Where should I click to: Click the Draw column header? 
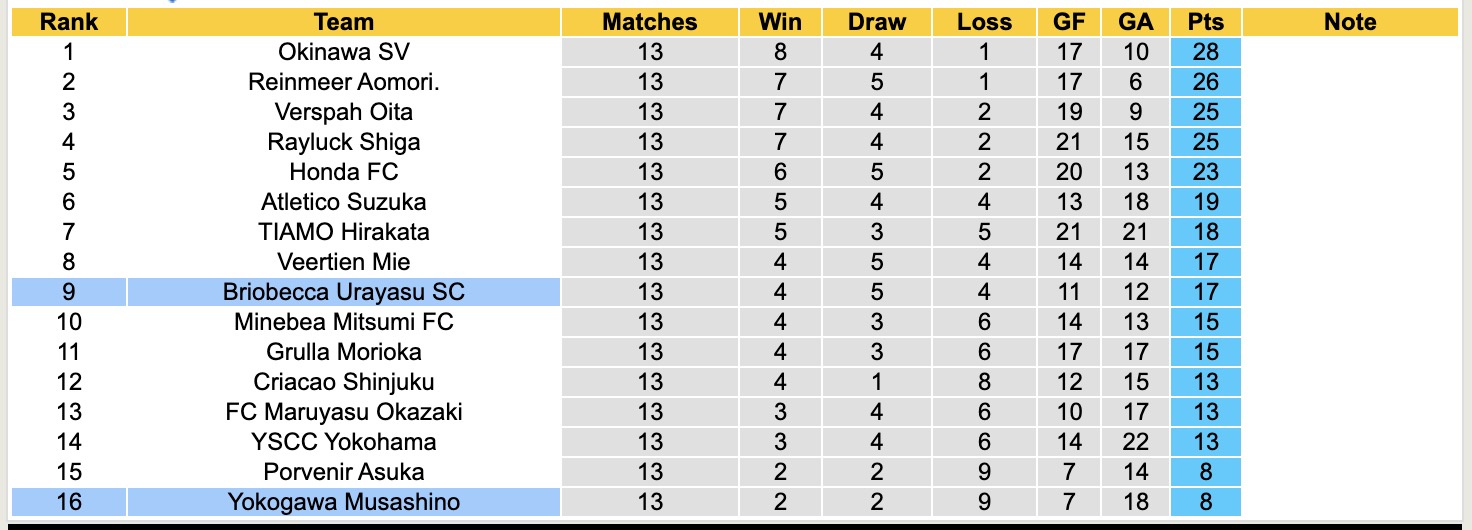[877, 22]
